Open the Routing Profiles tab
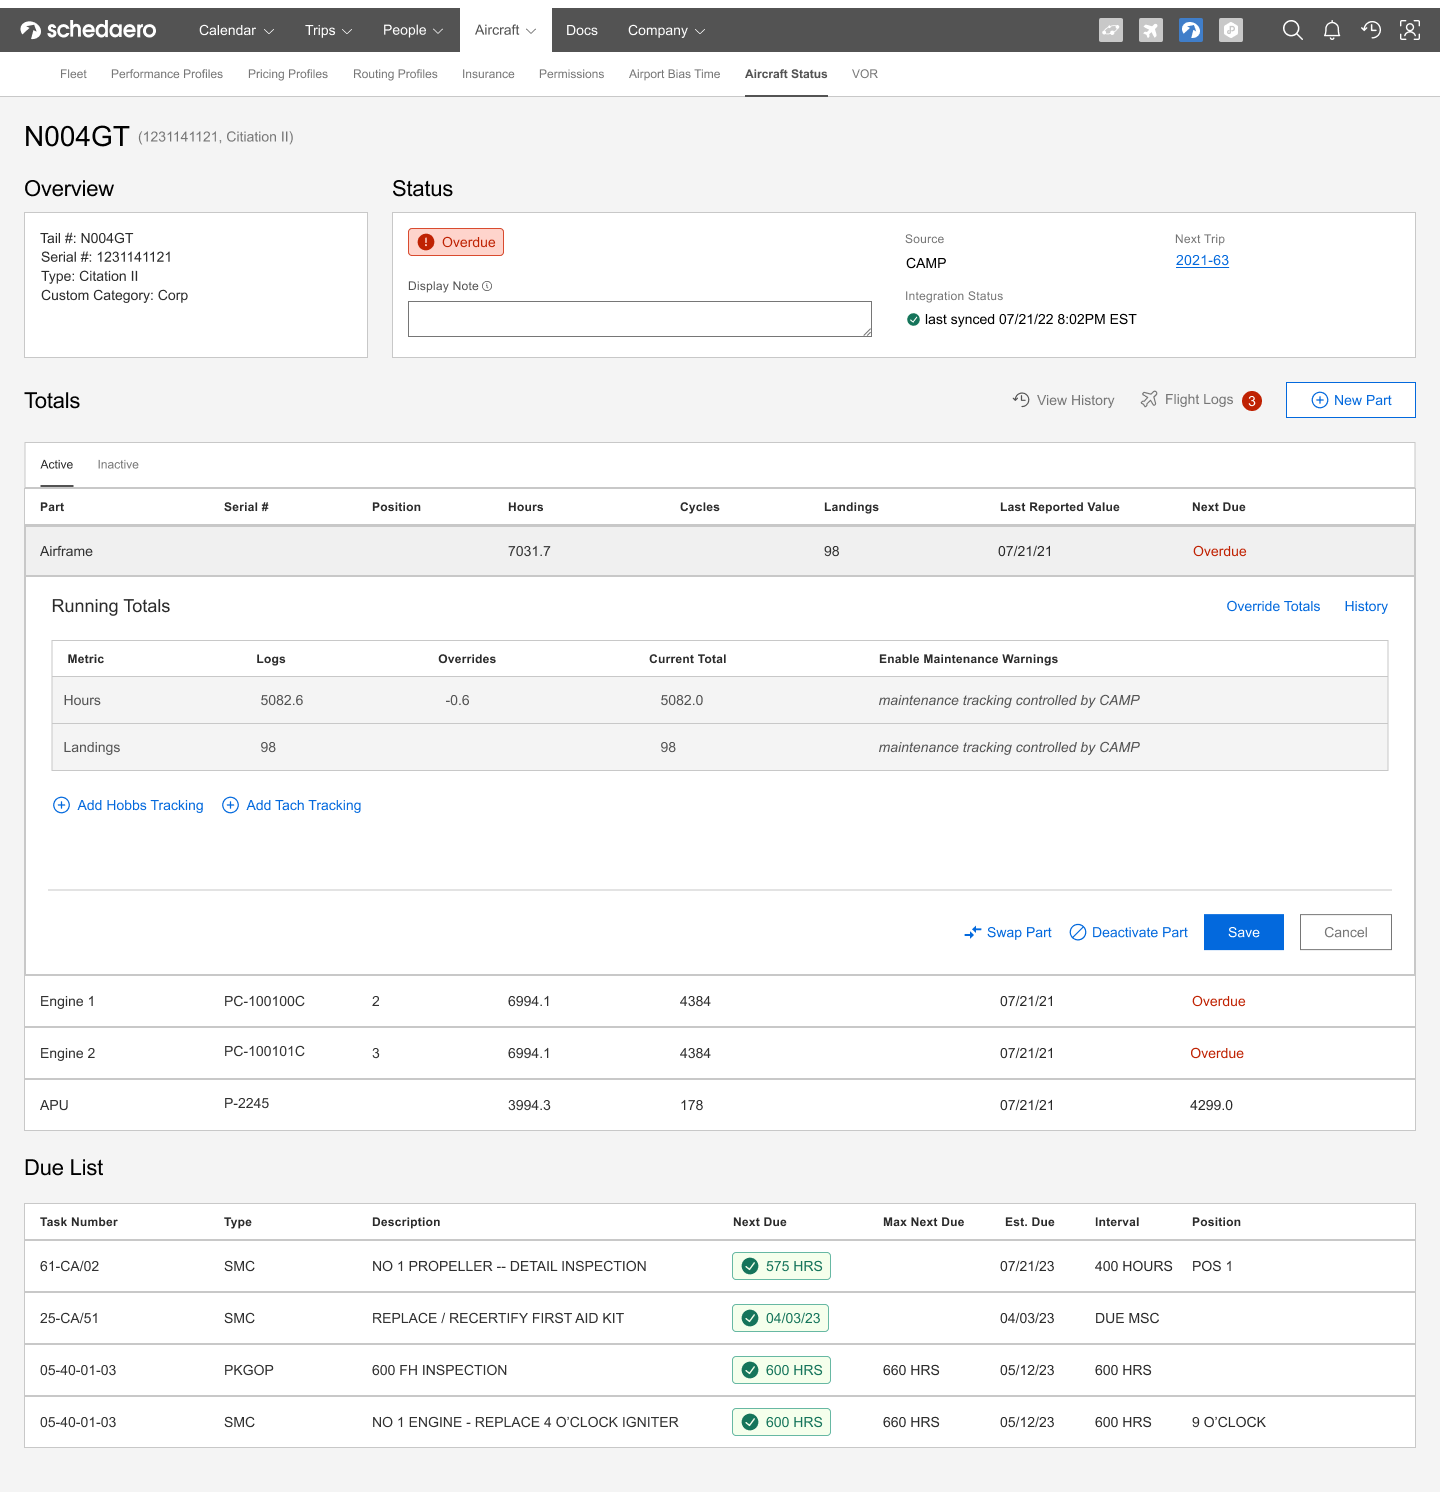Screen dimensions: 1440x1492 394,74
